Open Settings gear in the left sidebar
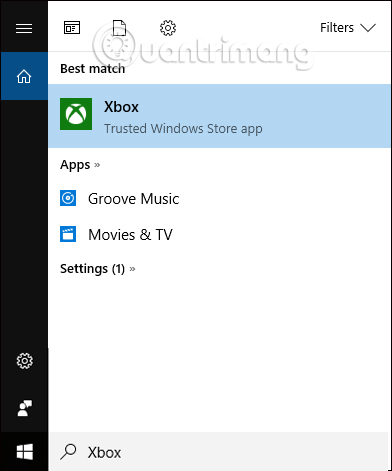Screen dimensions: 392x471 (25, 361)
